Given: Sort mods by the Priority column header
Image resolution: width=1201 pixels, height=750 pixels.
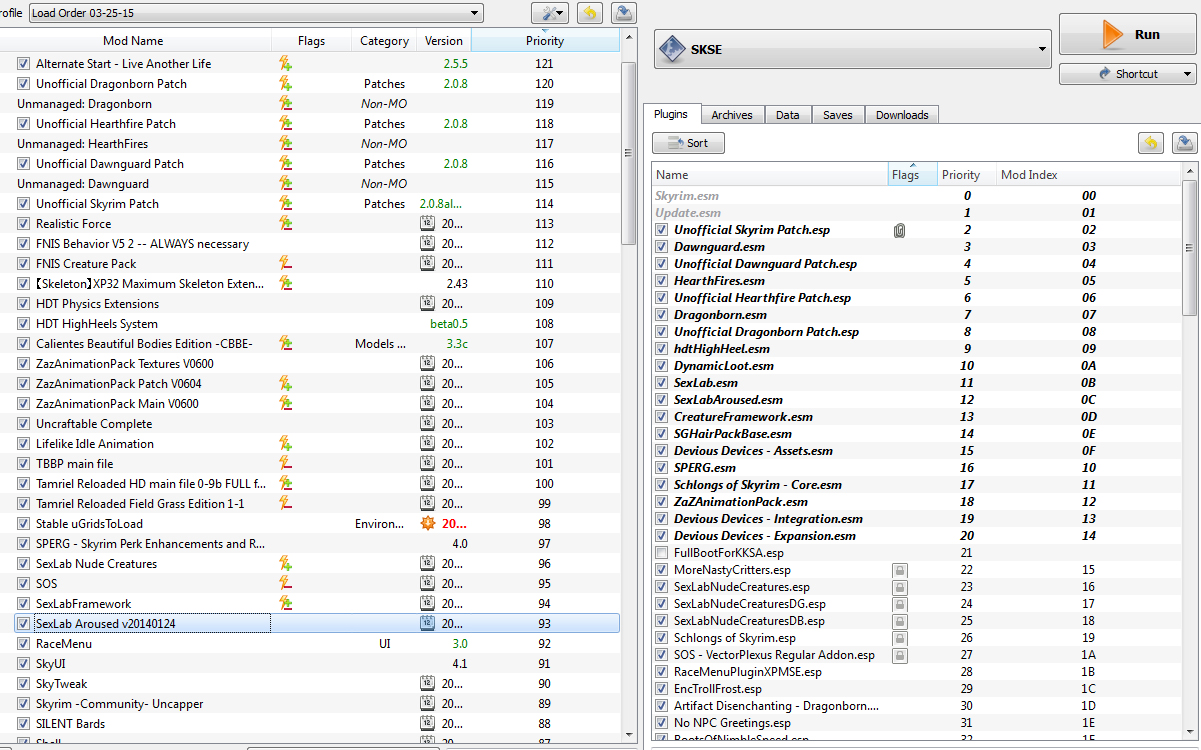Looking at the screenshot, I should click(545, 41).
